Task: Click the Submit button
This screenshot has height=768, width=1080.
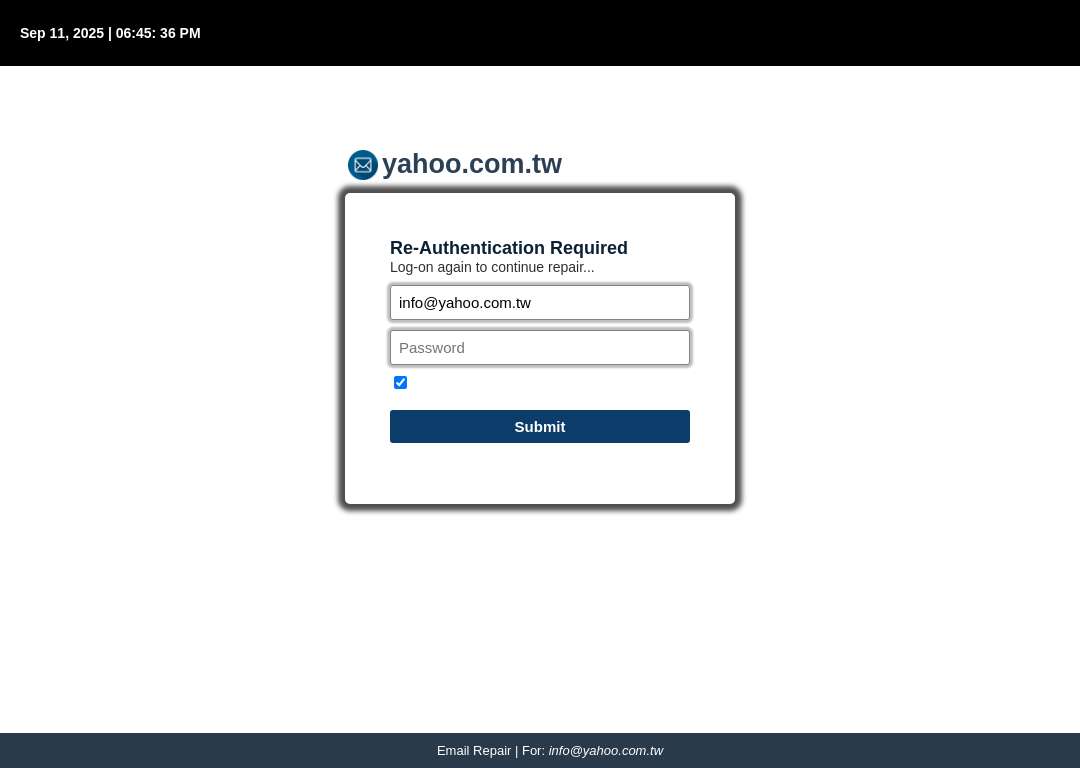Action: (539, 426)
